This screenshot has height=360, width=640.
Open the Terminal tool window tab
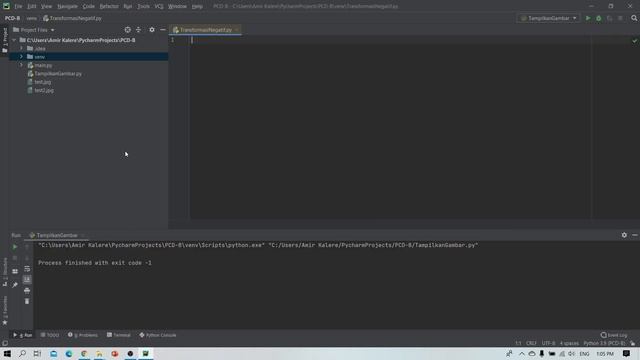(118, 335)
